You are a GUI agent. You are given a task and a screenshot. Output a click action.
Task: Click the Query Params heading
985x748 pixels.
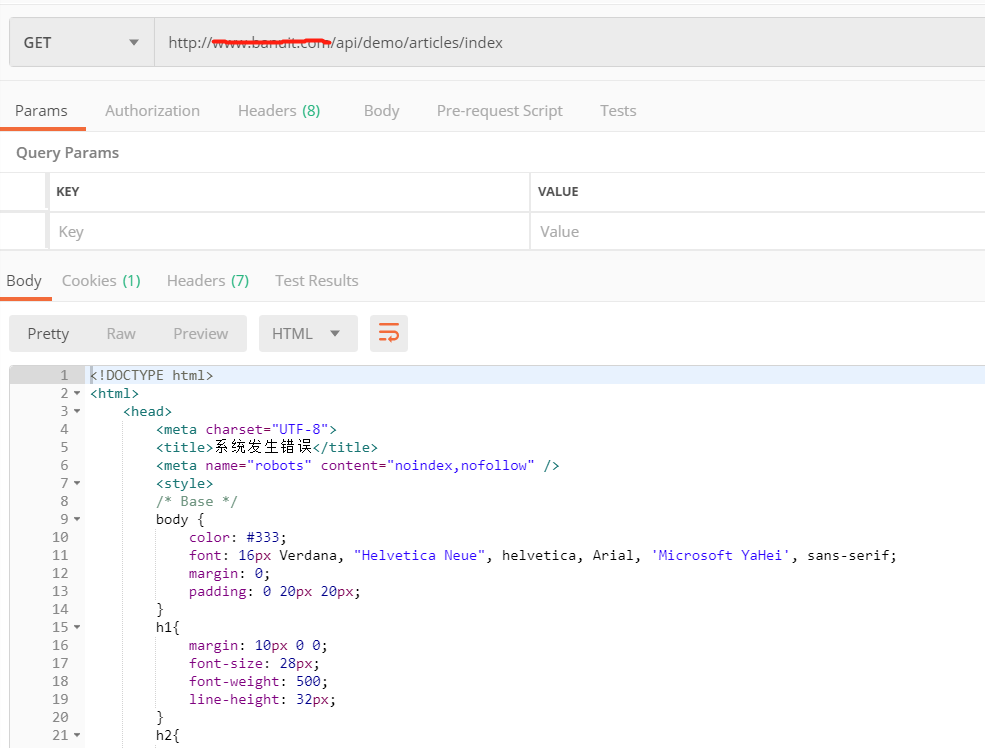pos(67,153)
